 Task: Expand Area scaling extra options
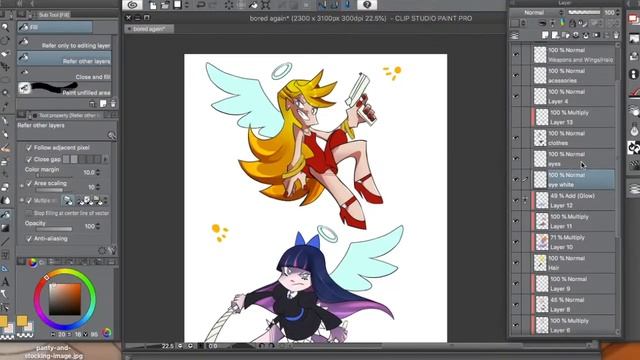[22, 186]
